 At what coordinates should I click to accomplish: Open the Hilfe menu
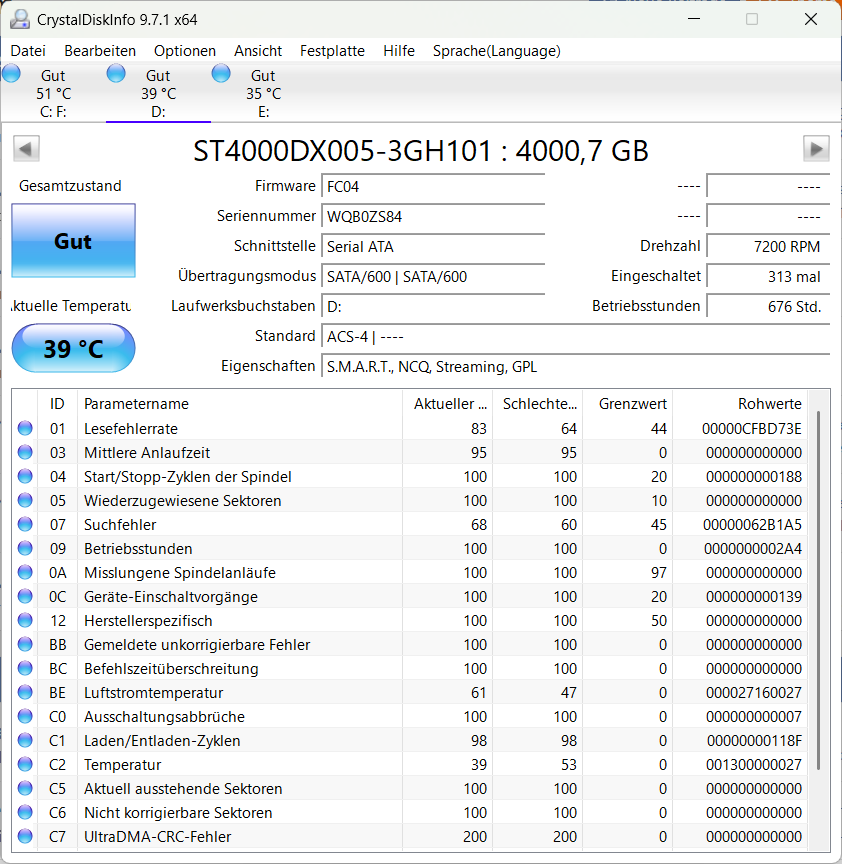point(399,51)
